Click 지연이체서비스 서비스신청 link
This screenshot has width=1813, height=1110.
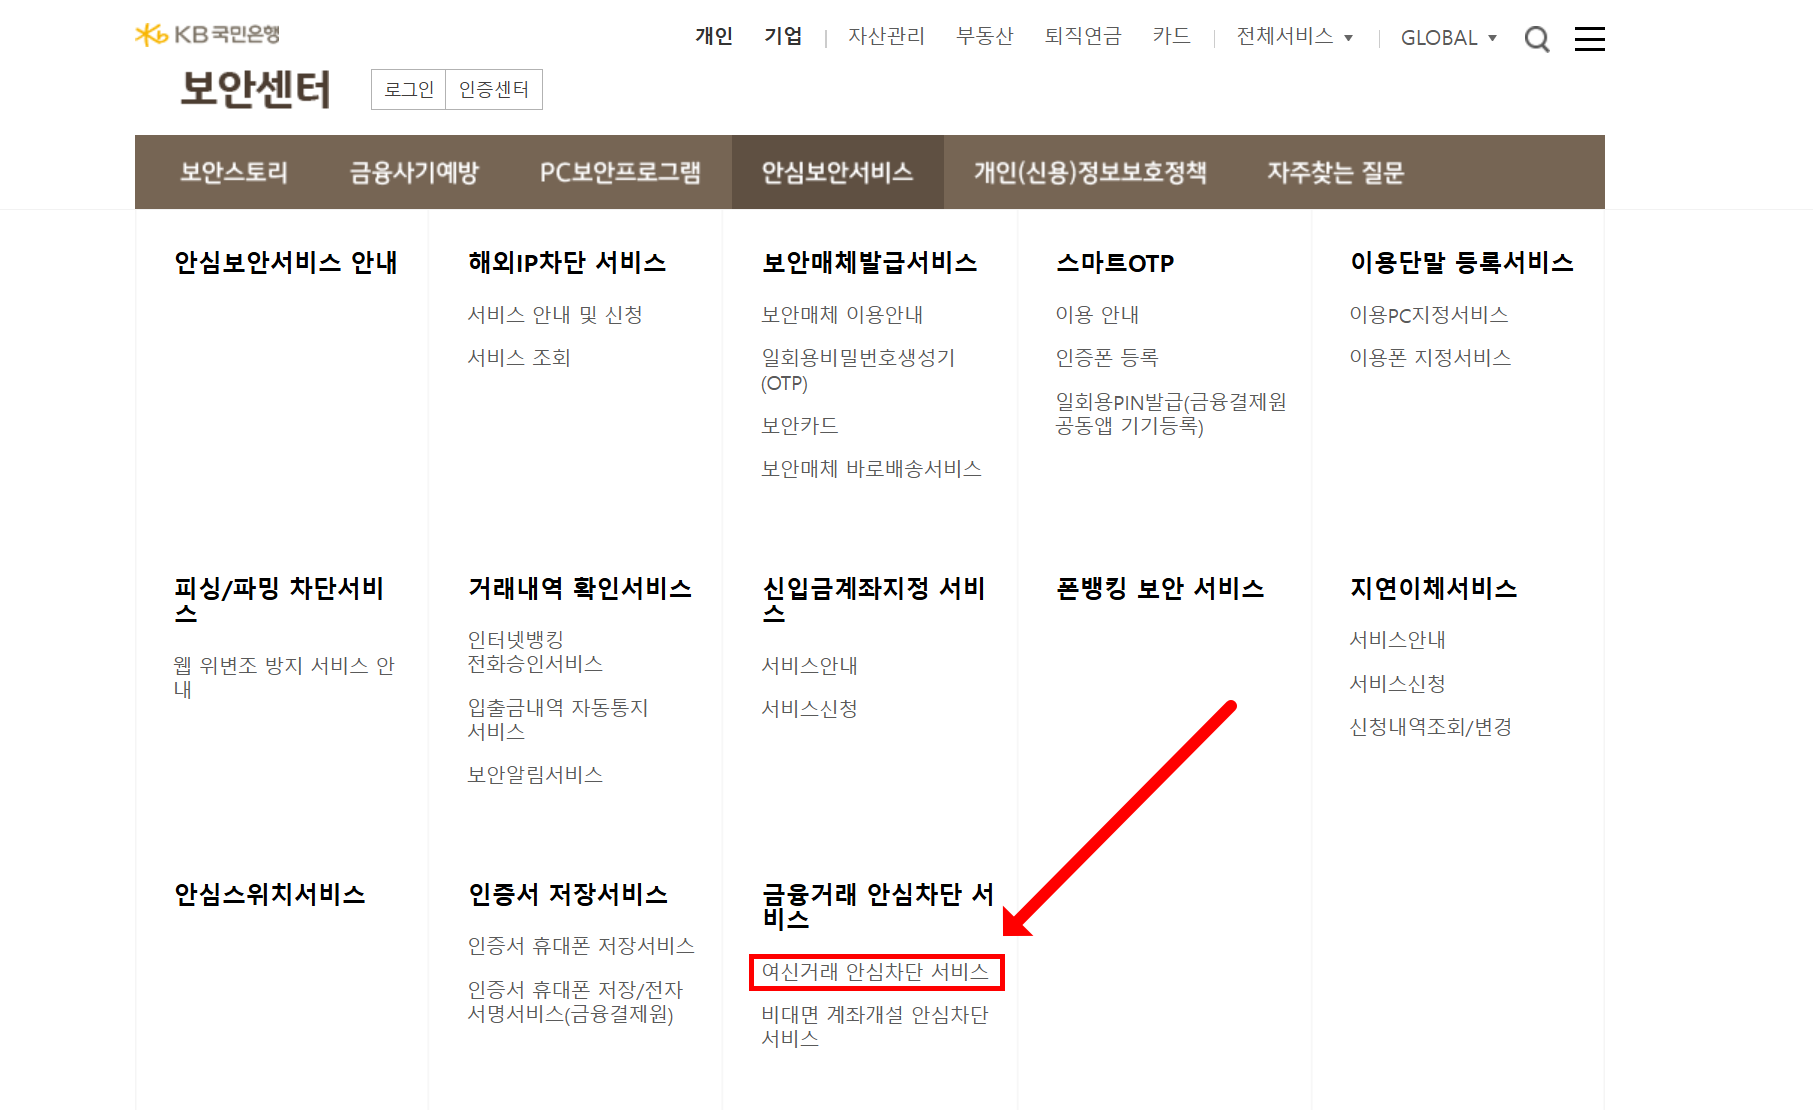coord(1400,684)
